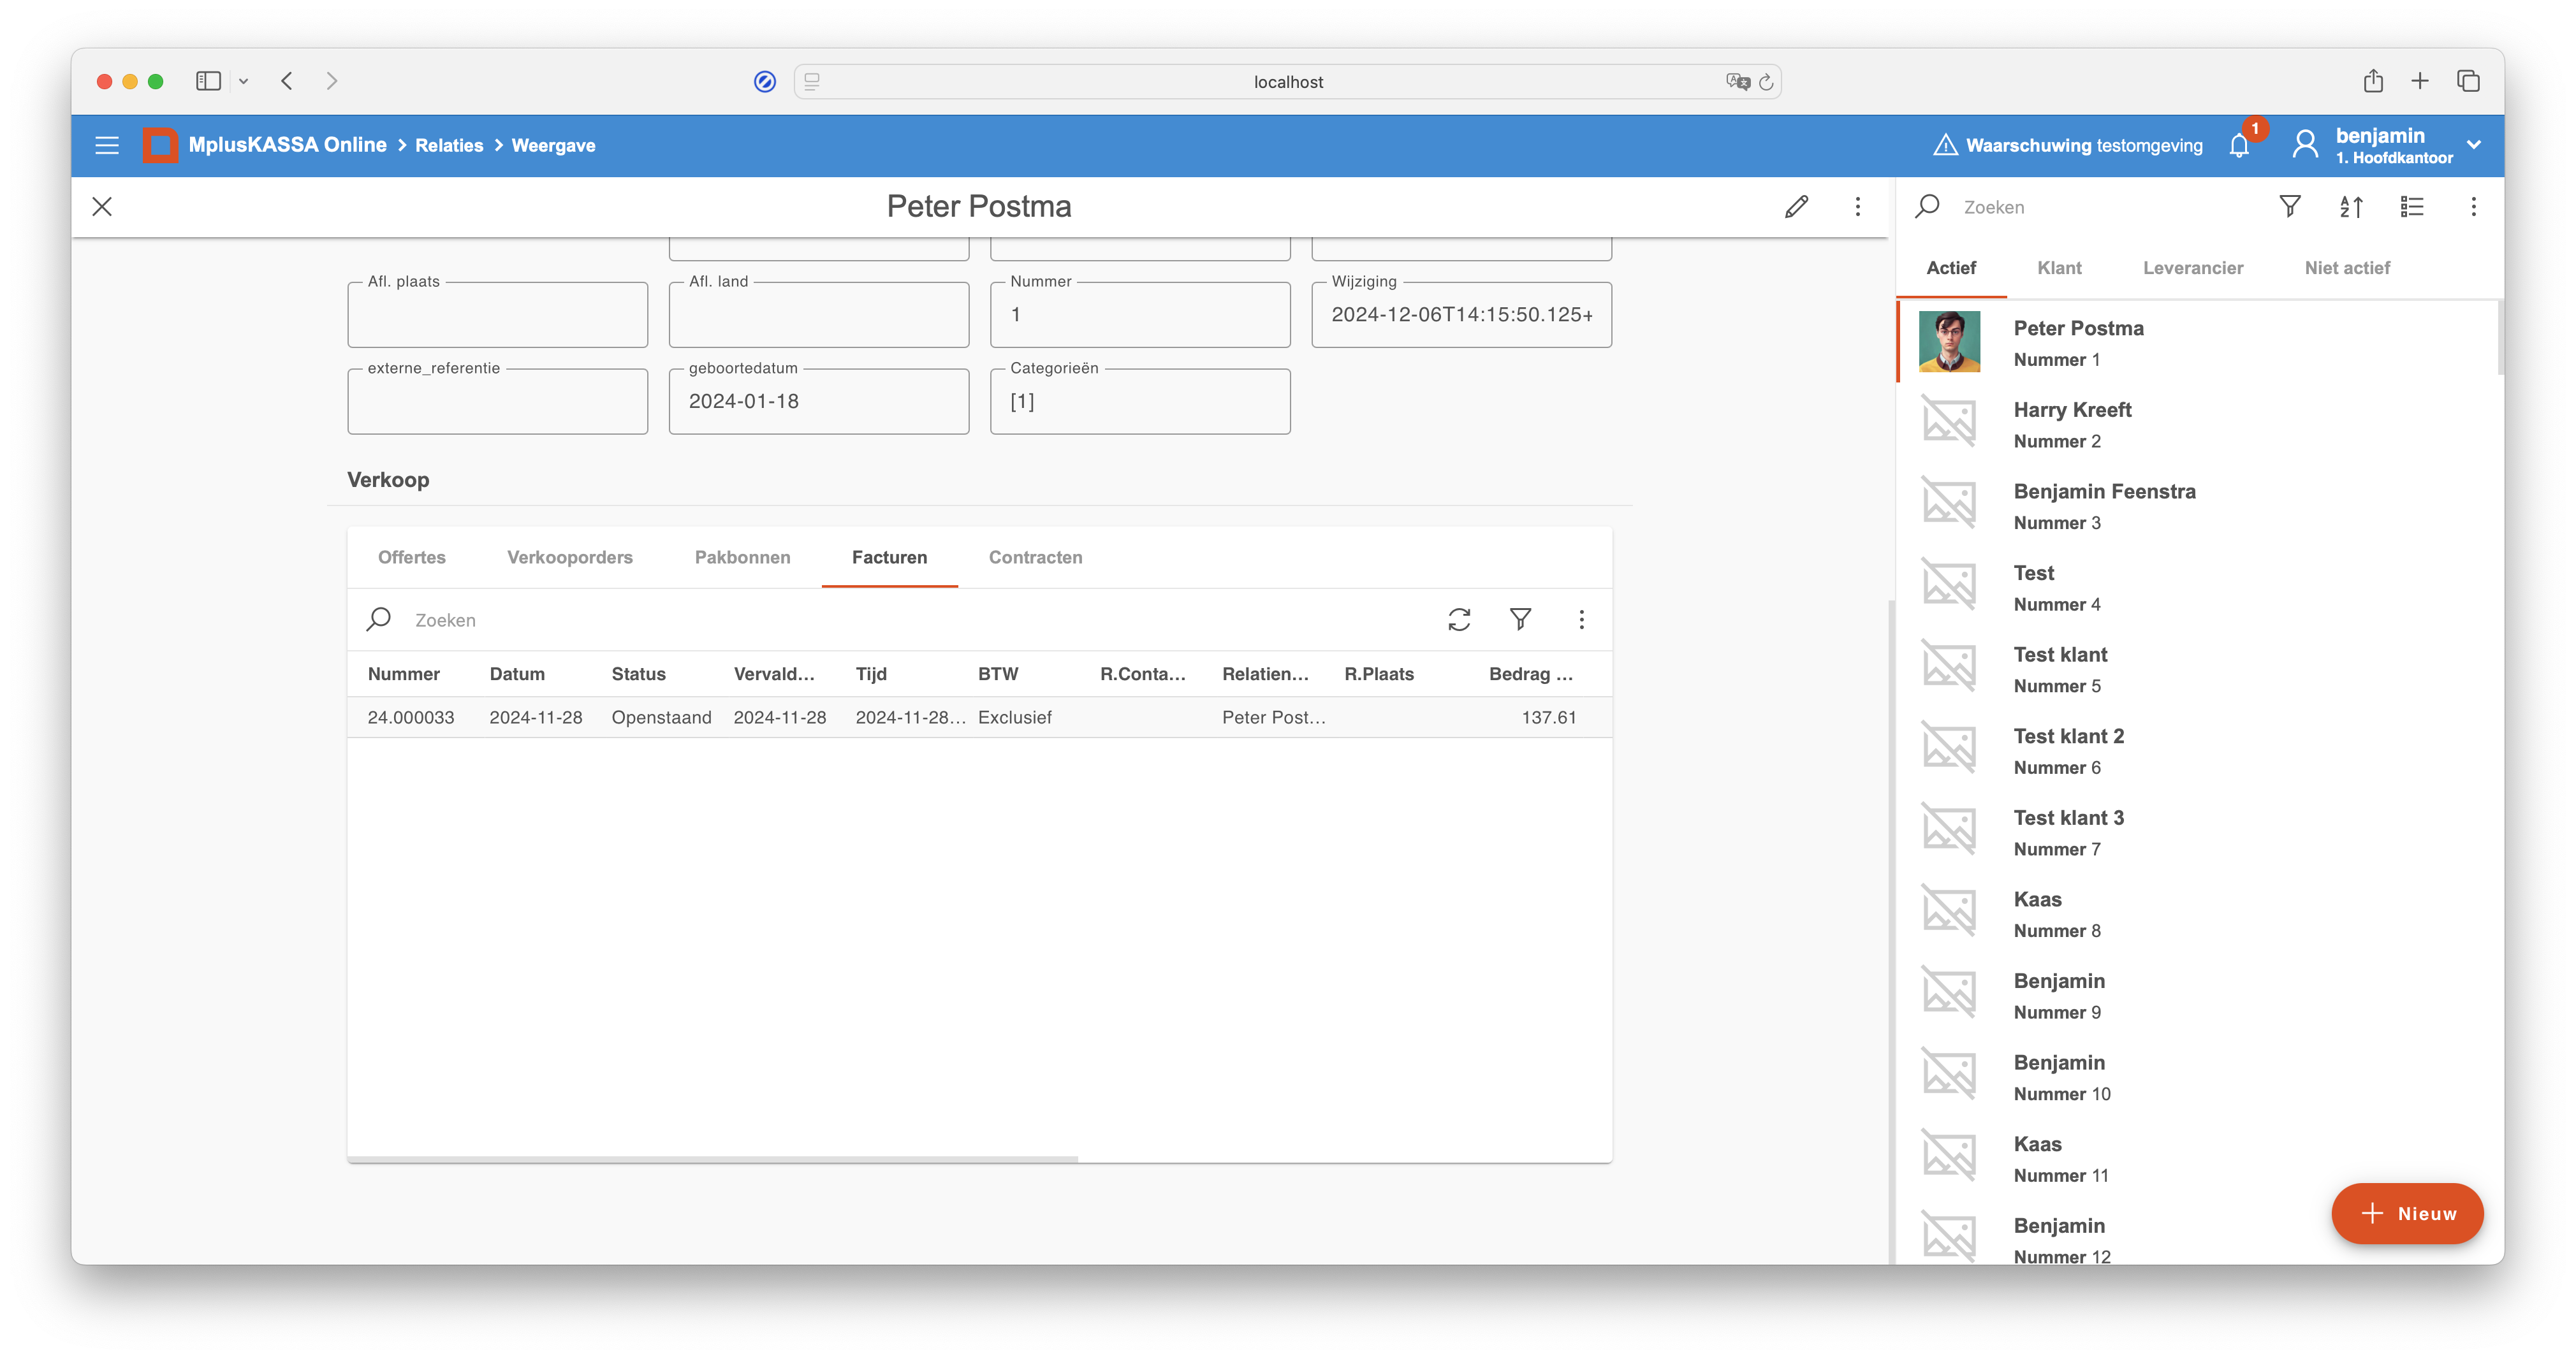Filter the Facturen table
Viewport: 2576px width, 1359px height.
click(x=1520, y=620)
